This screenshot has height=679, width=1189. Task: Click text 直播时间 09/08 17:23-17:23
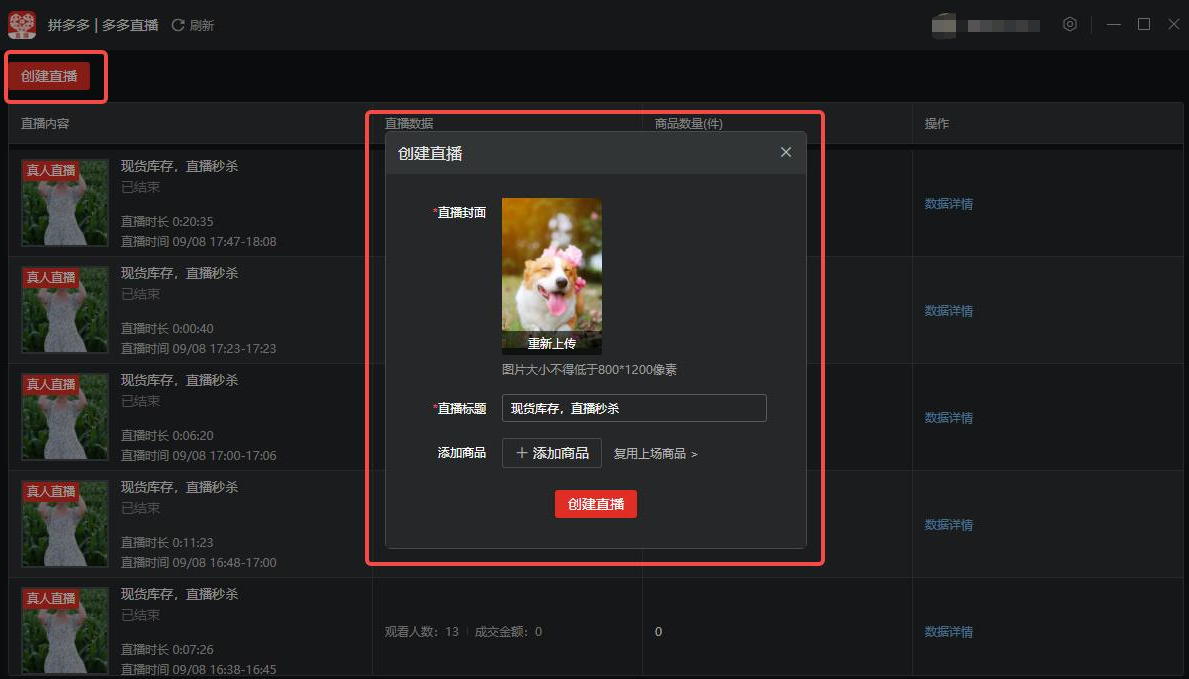pos(199,348)
